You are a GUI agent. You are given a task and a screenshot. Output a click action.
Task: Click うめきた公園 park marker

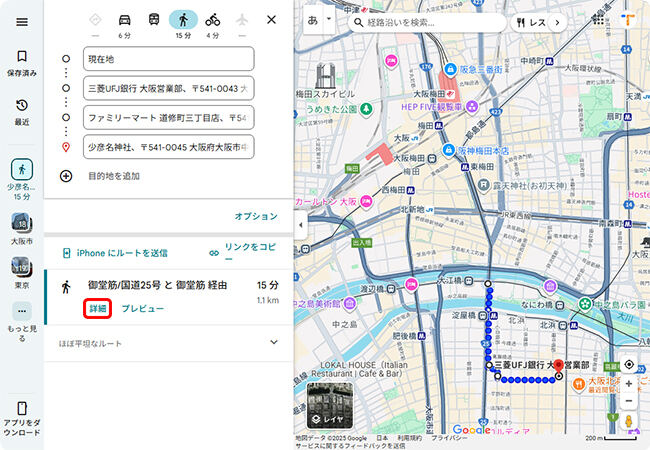(x=366, y=109)
